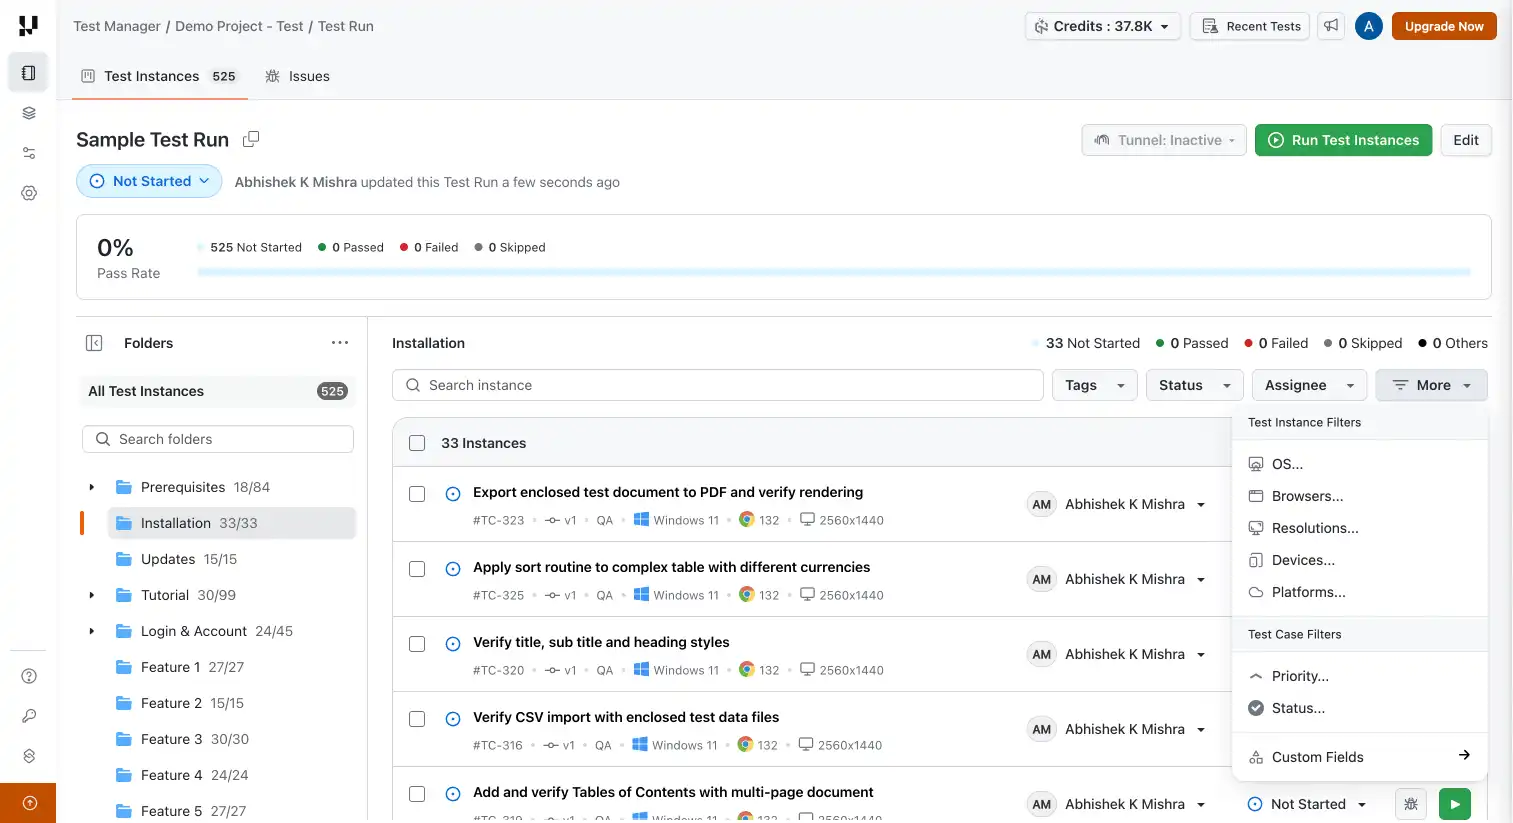Click the status icon of Verify title, sub title row
This screenshot has width=1513, height=823.
pos(452,643)
